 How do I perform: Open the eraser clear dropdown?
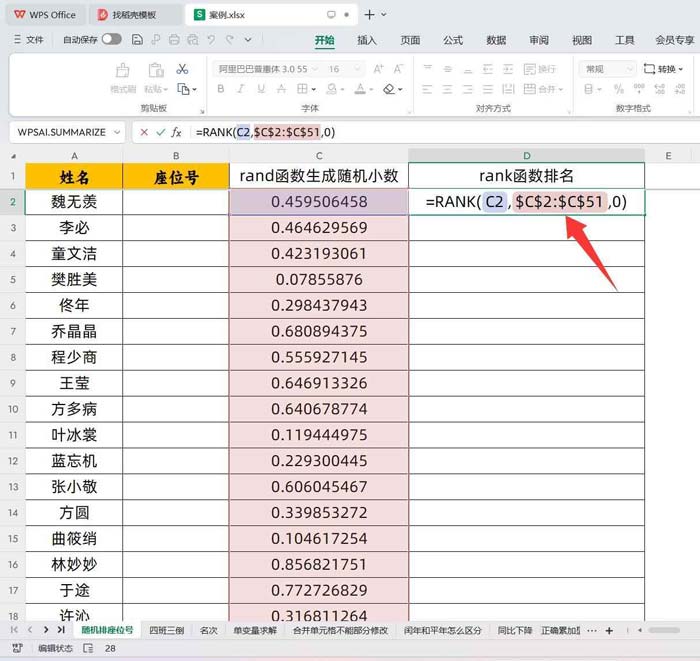click(x=400, y=89)
